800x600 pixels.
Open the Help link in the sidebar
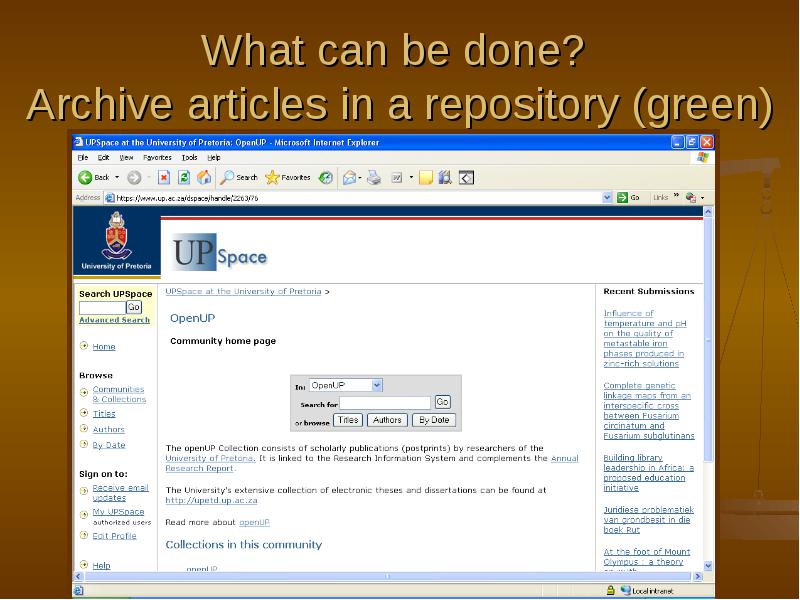[102, 565]
